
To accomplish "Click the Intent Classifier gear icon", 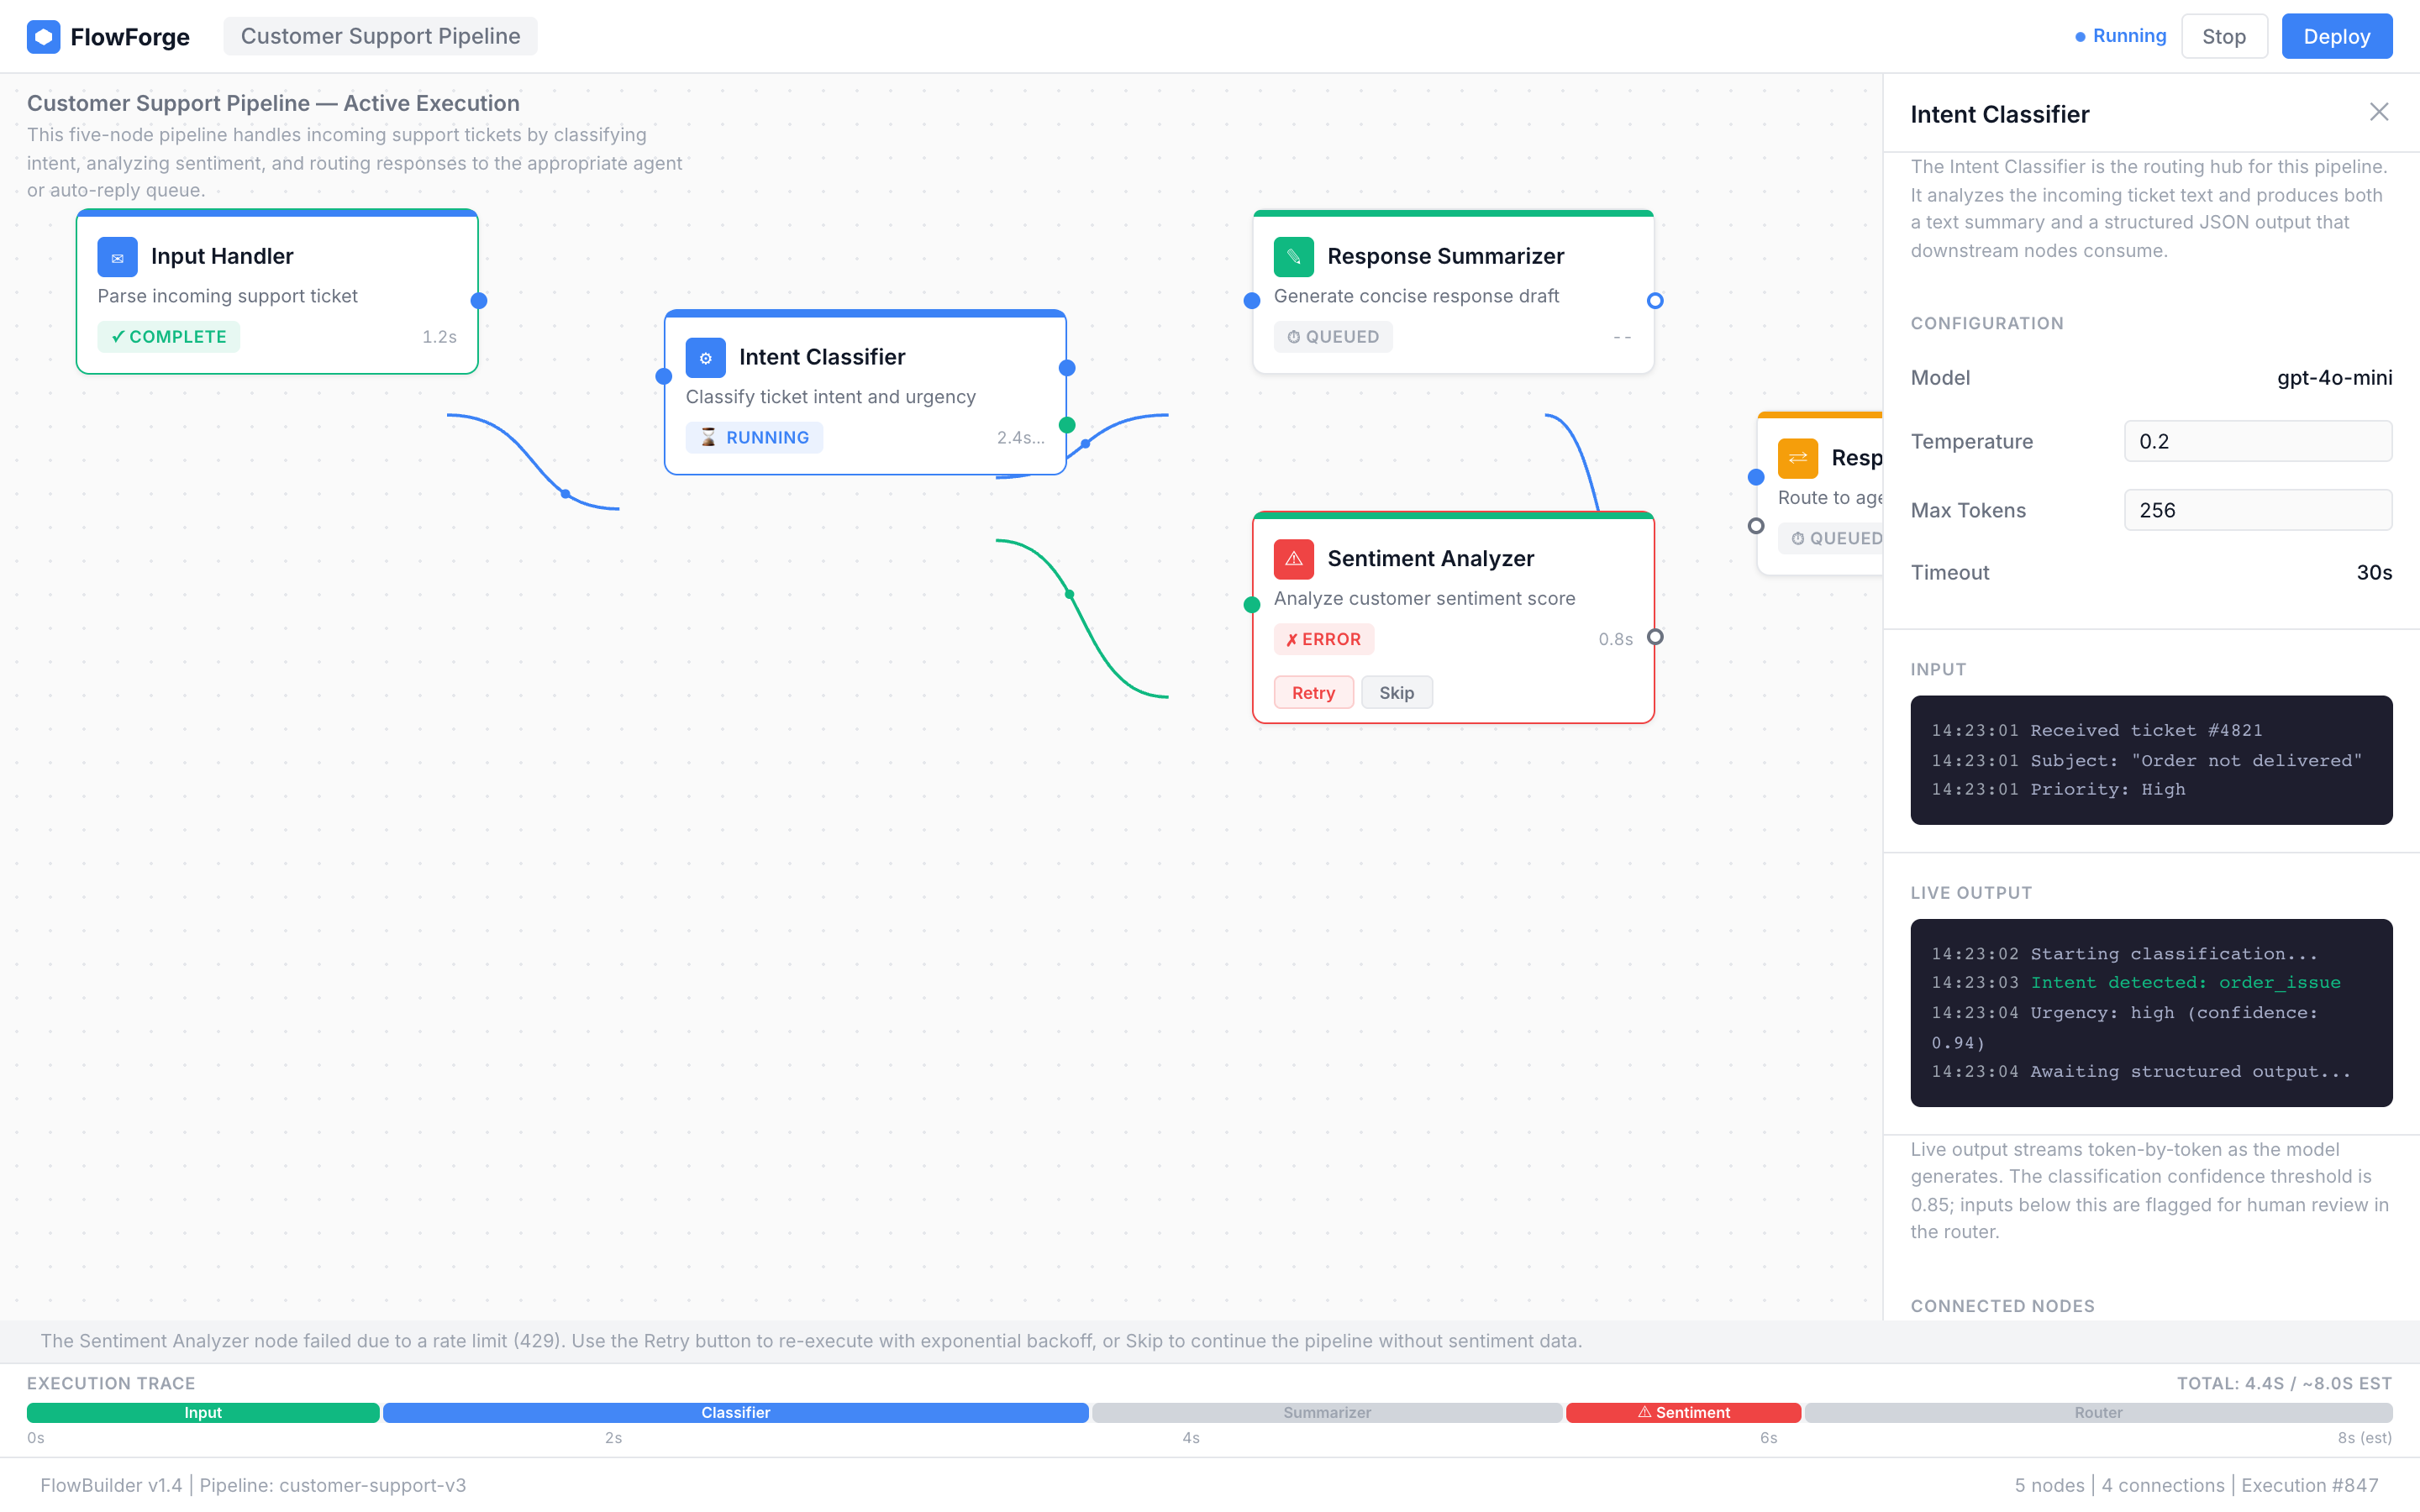I will (x=705, y=358).
